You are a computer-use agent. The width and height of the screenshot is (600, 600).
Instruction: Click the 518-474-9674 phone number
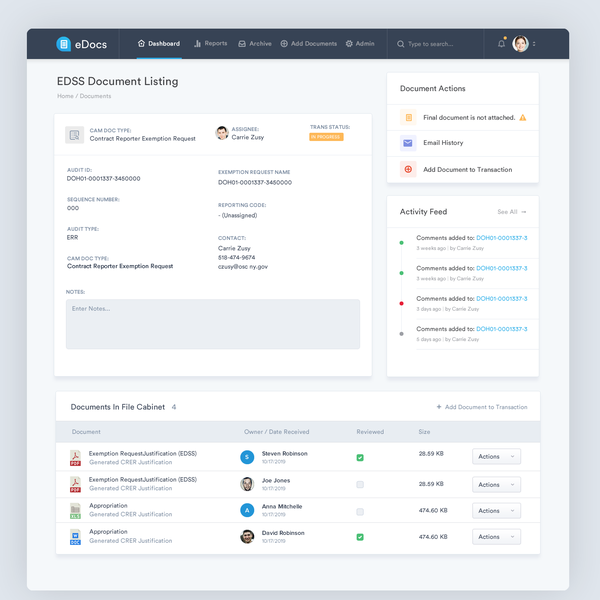point(236,258)
